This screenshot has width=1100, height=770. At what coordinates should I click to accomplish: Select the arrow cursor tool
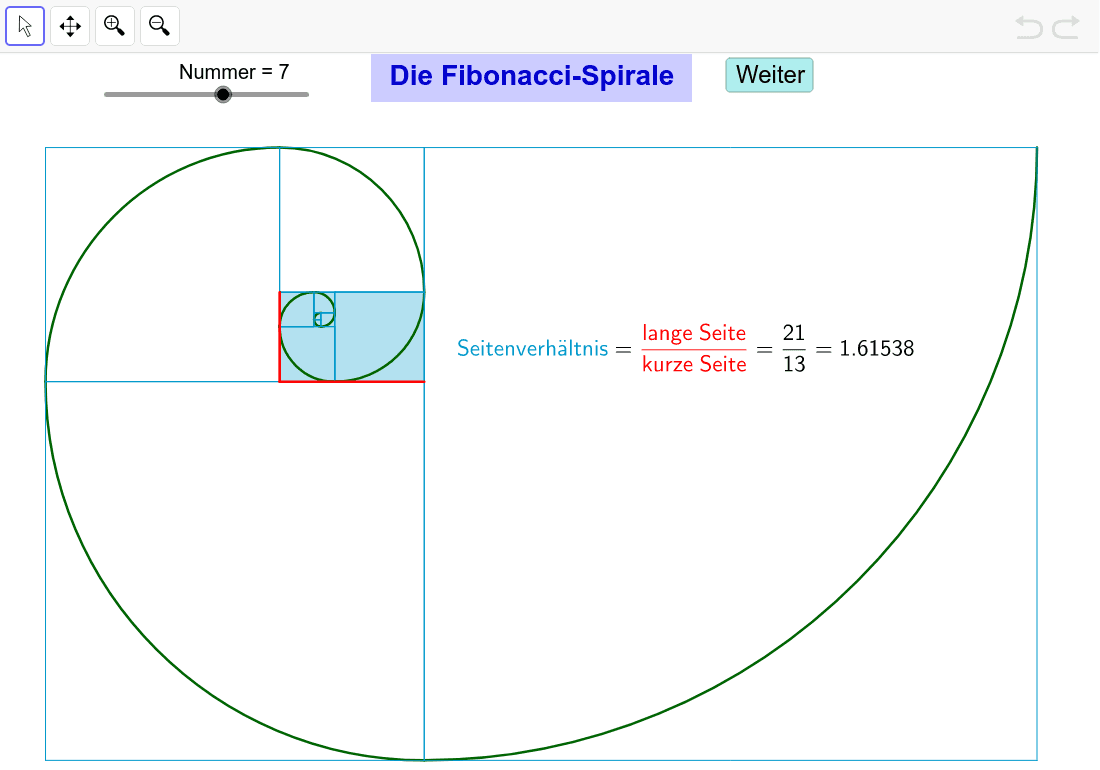pyautogui.click(x=25, y=26)
